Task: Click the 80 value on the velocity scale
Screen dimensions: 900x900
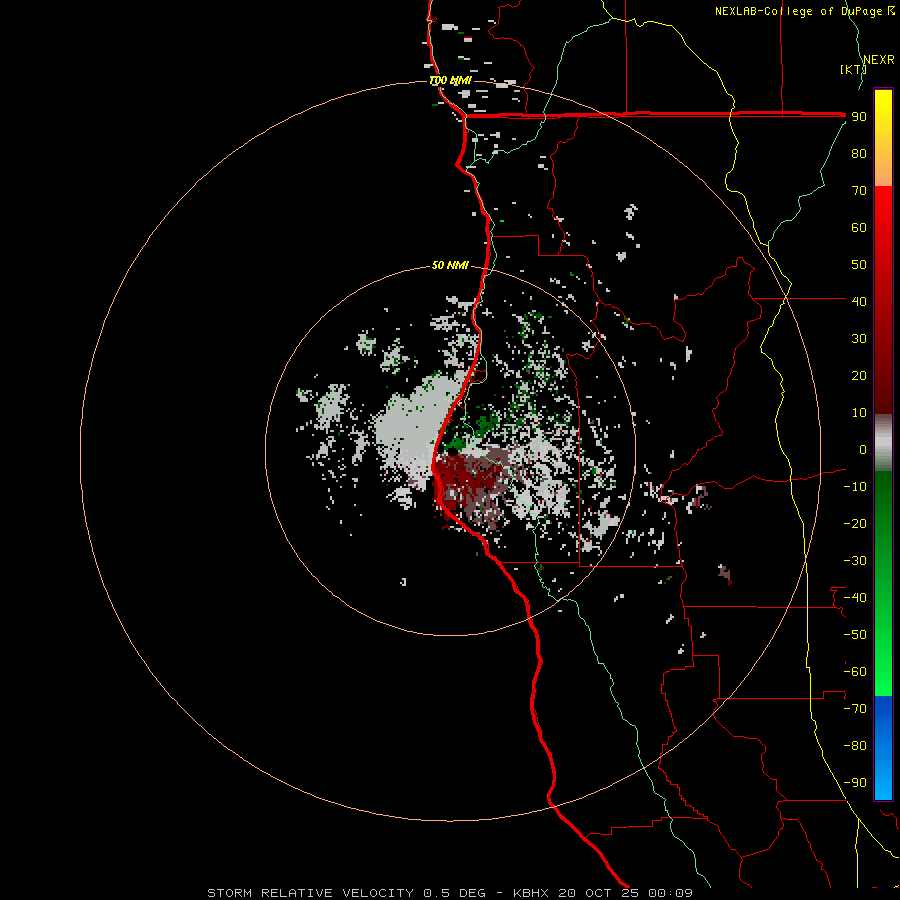Action: click(859, 153)
